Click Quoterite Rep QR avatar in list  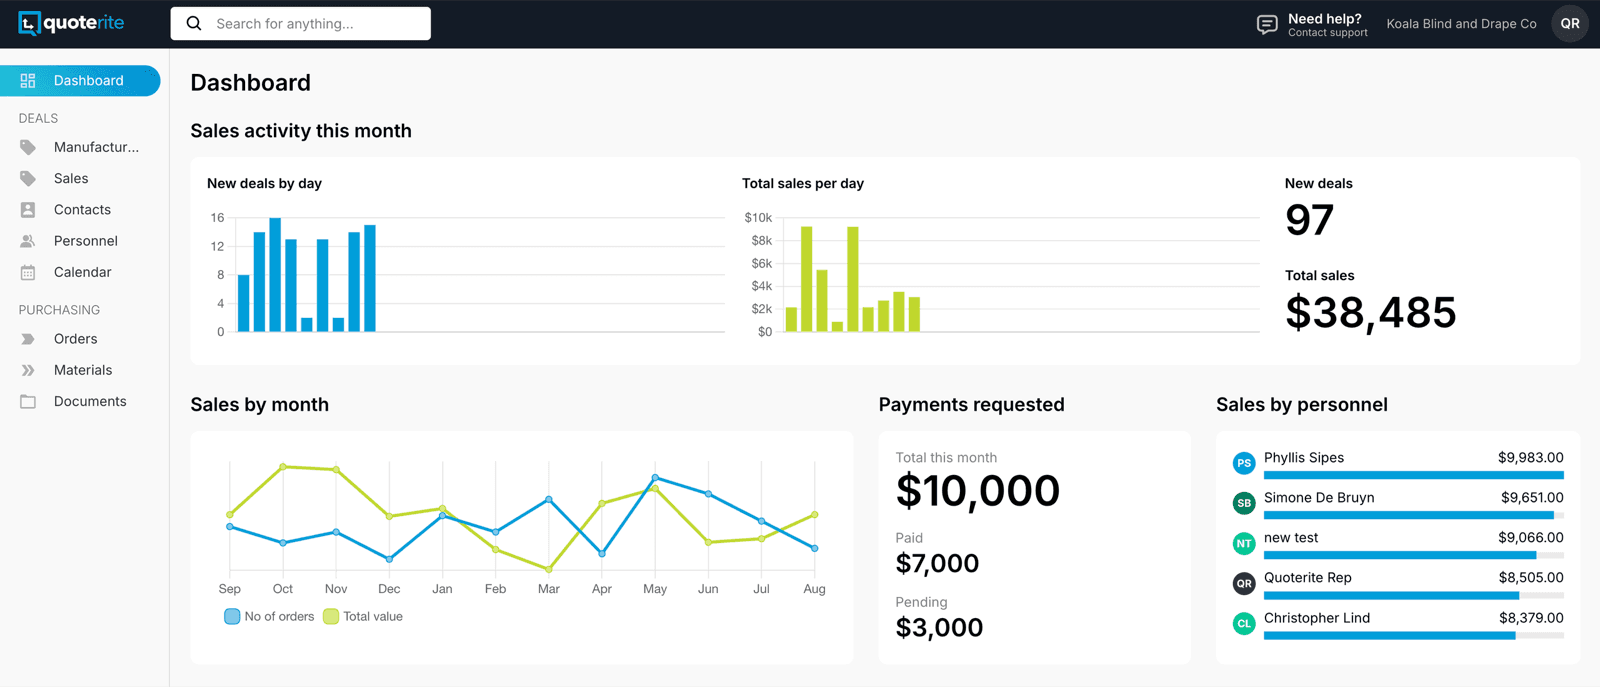coord(1244,583)
